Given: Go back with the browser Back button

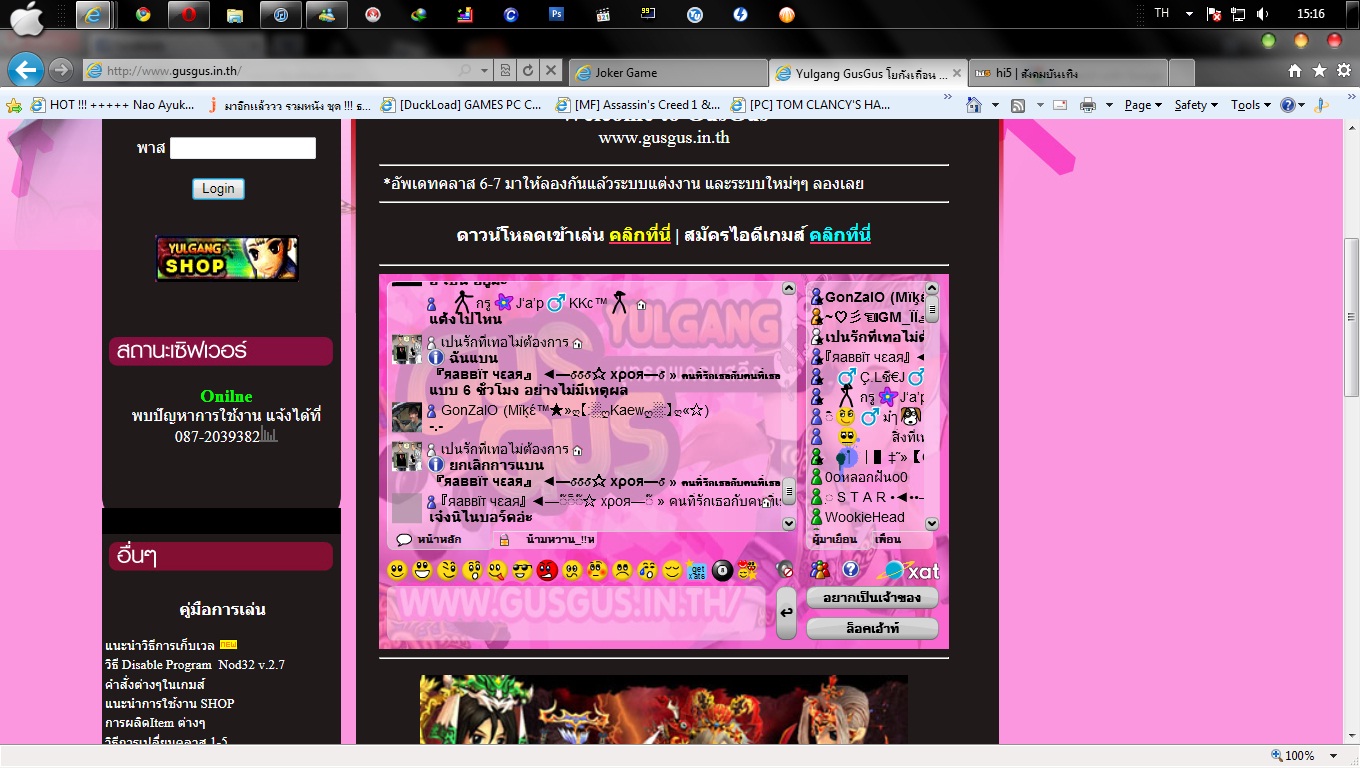Looking at the screenshot, I should 25,70.
